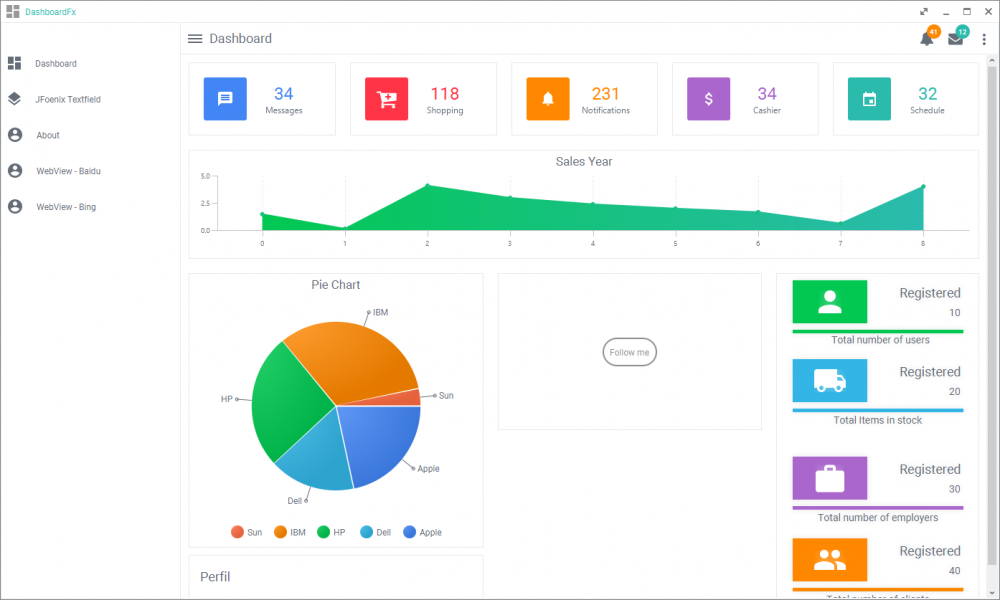Open the teal Schedule calendar icon

coord(869,99)
